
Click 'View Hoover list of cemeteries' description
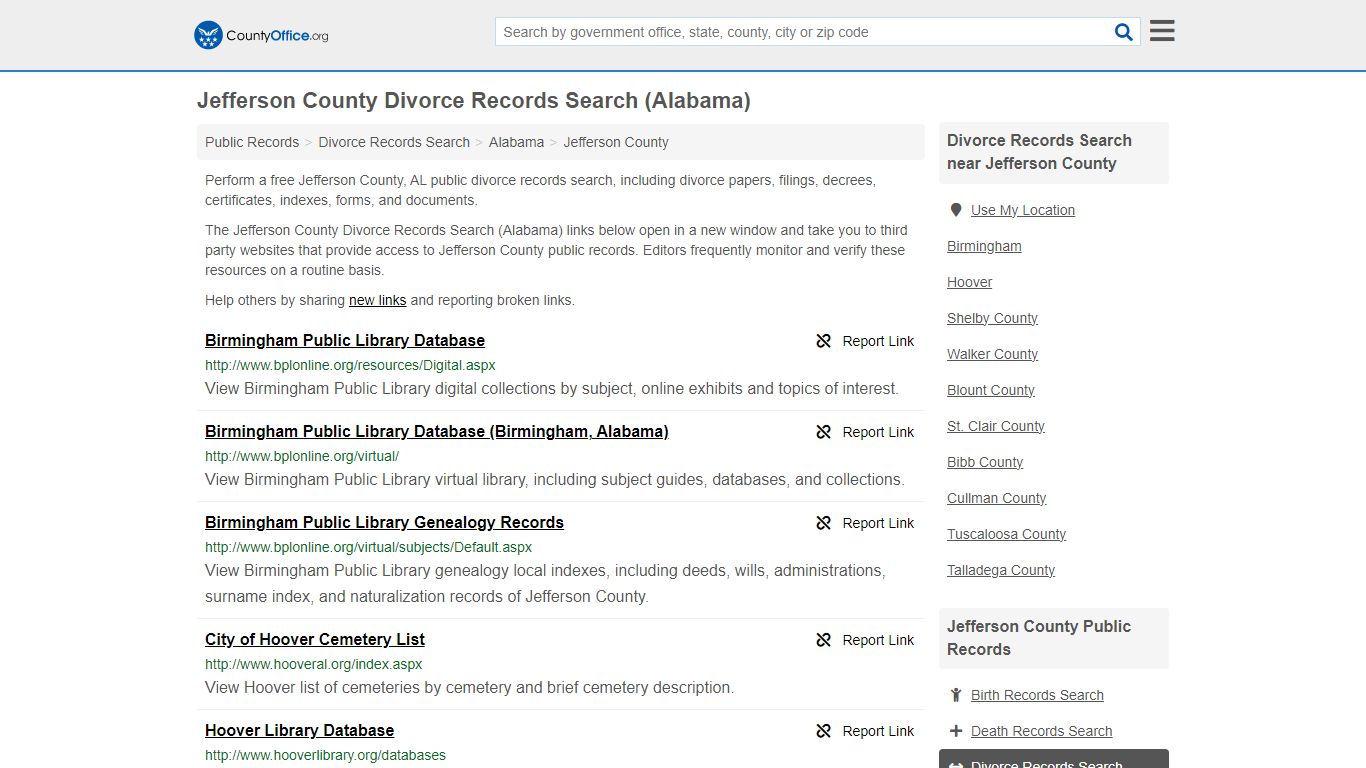coord(470,688)
